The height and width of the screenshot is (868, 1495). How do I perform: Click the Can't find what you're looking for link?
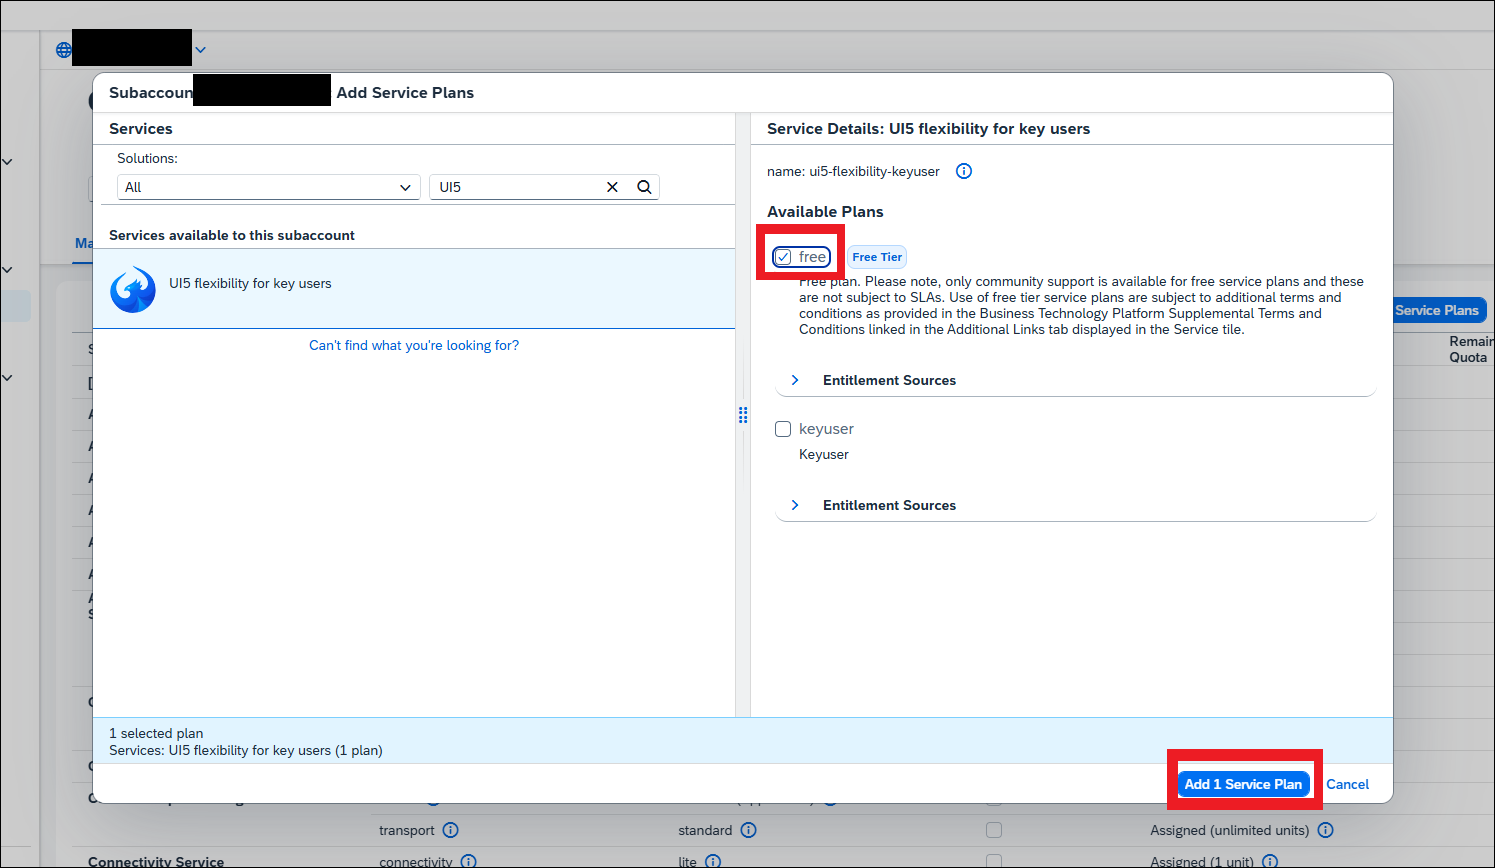(x=414, y=344)
